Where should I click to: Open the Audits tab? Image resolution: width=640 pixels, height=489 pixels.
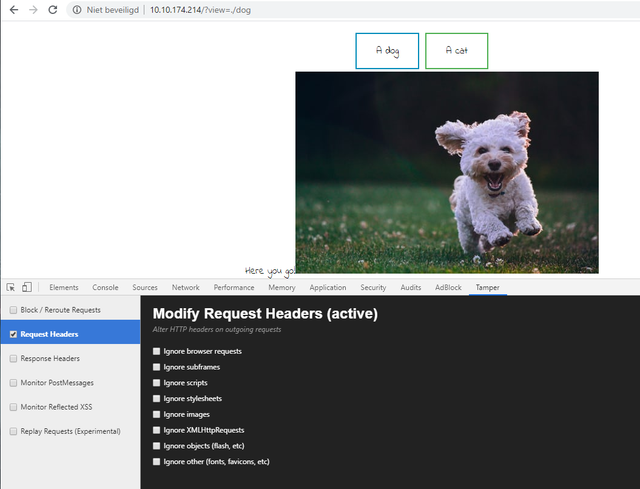(x=411, y=287)
